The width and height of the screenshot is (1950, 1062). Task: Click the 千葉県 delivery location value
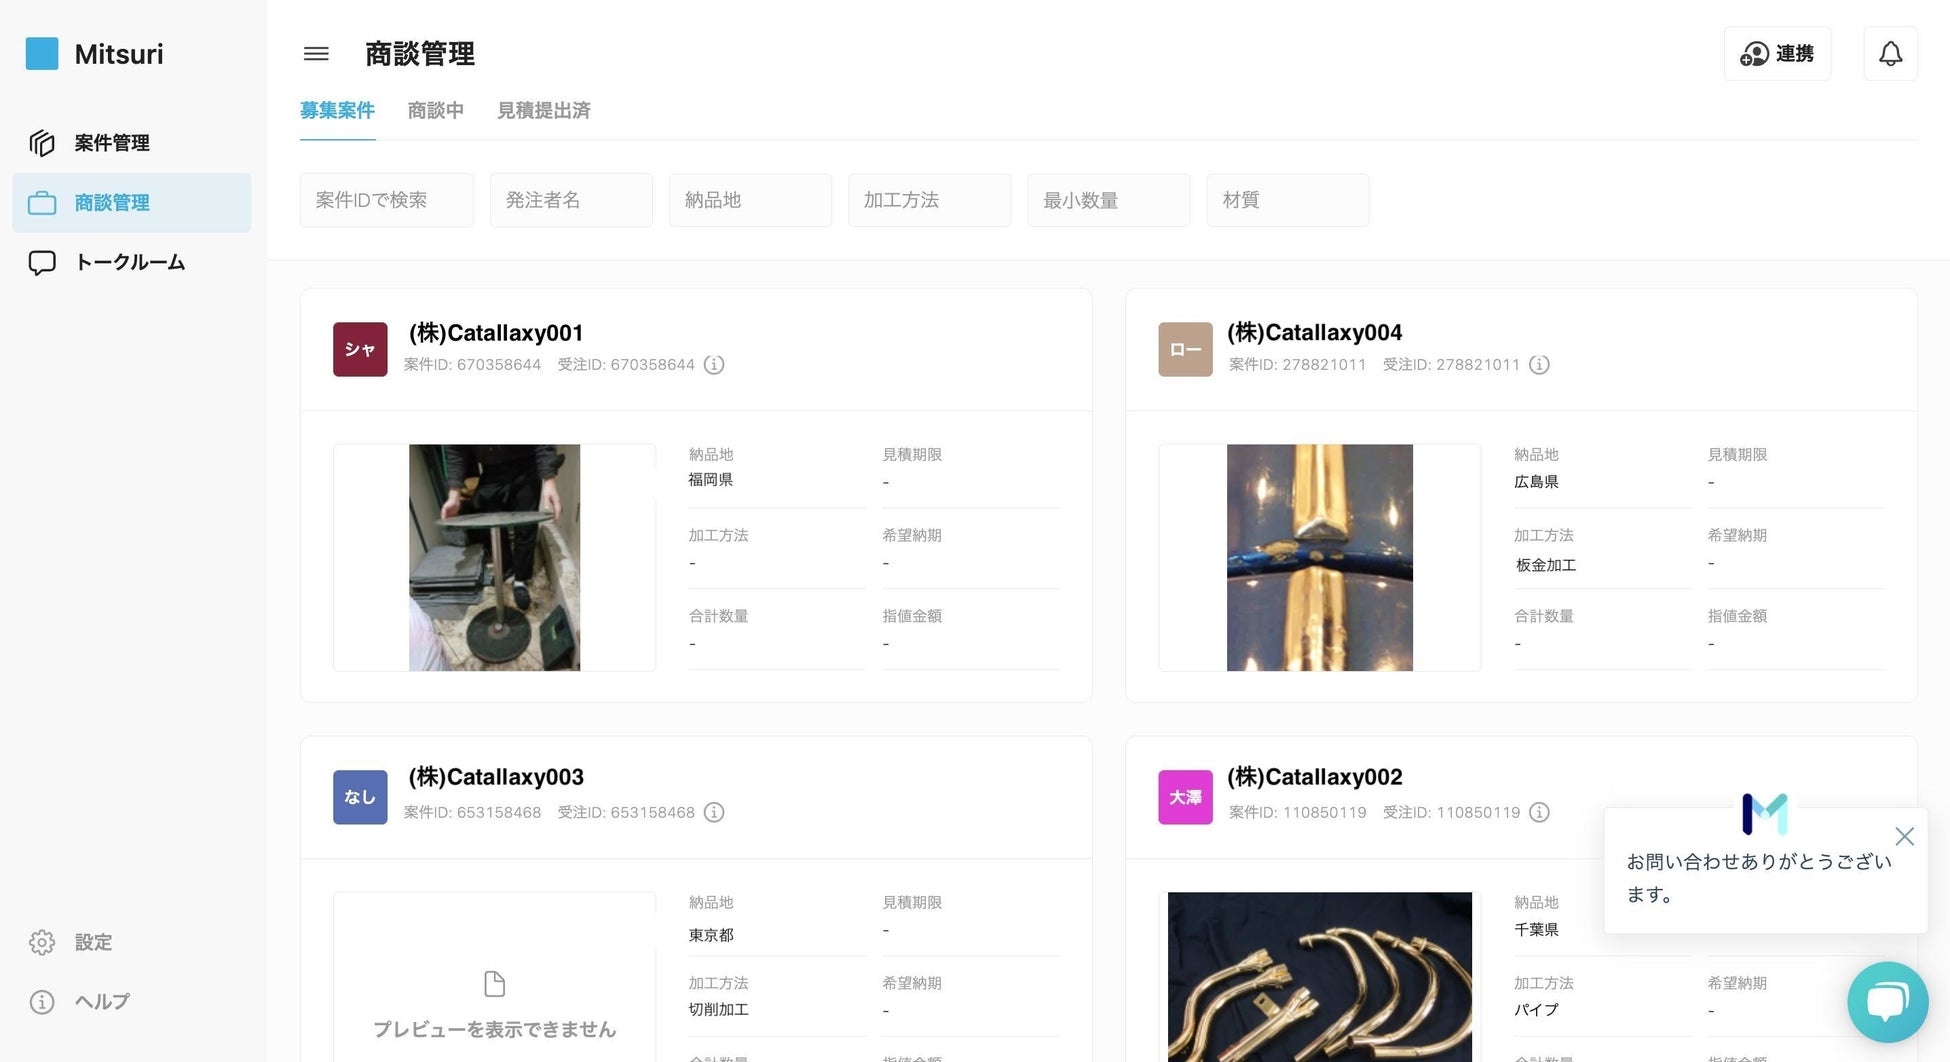1536,930
